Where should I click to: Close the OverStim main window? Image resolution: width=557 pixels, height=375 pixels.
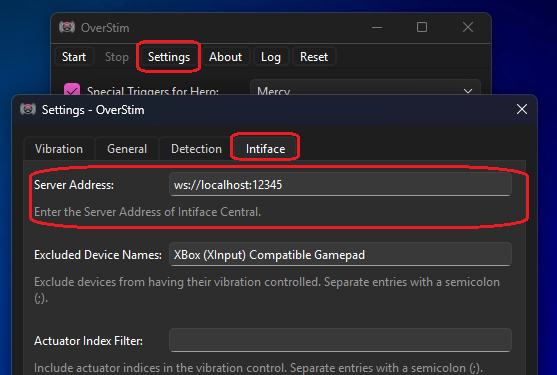pos(468,27)
